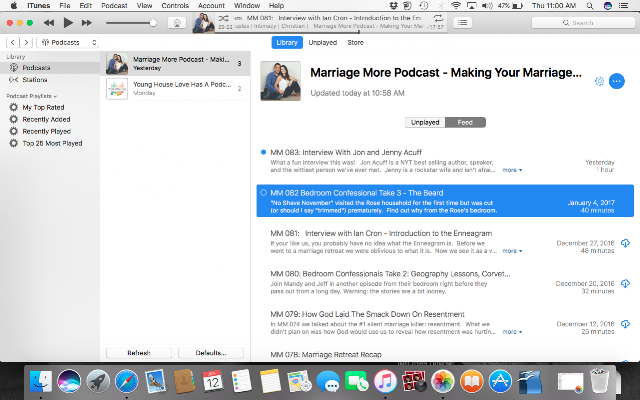Click the volume slider knob
Screen dimensions: 640x400
tap(153, 23)
